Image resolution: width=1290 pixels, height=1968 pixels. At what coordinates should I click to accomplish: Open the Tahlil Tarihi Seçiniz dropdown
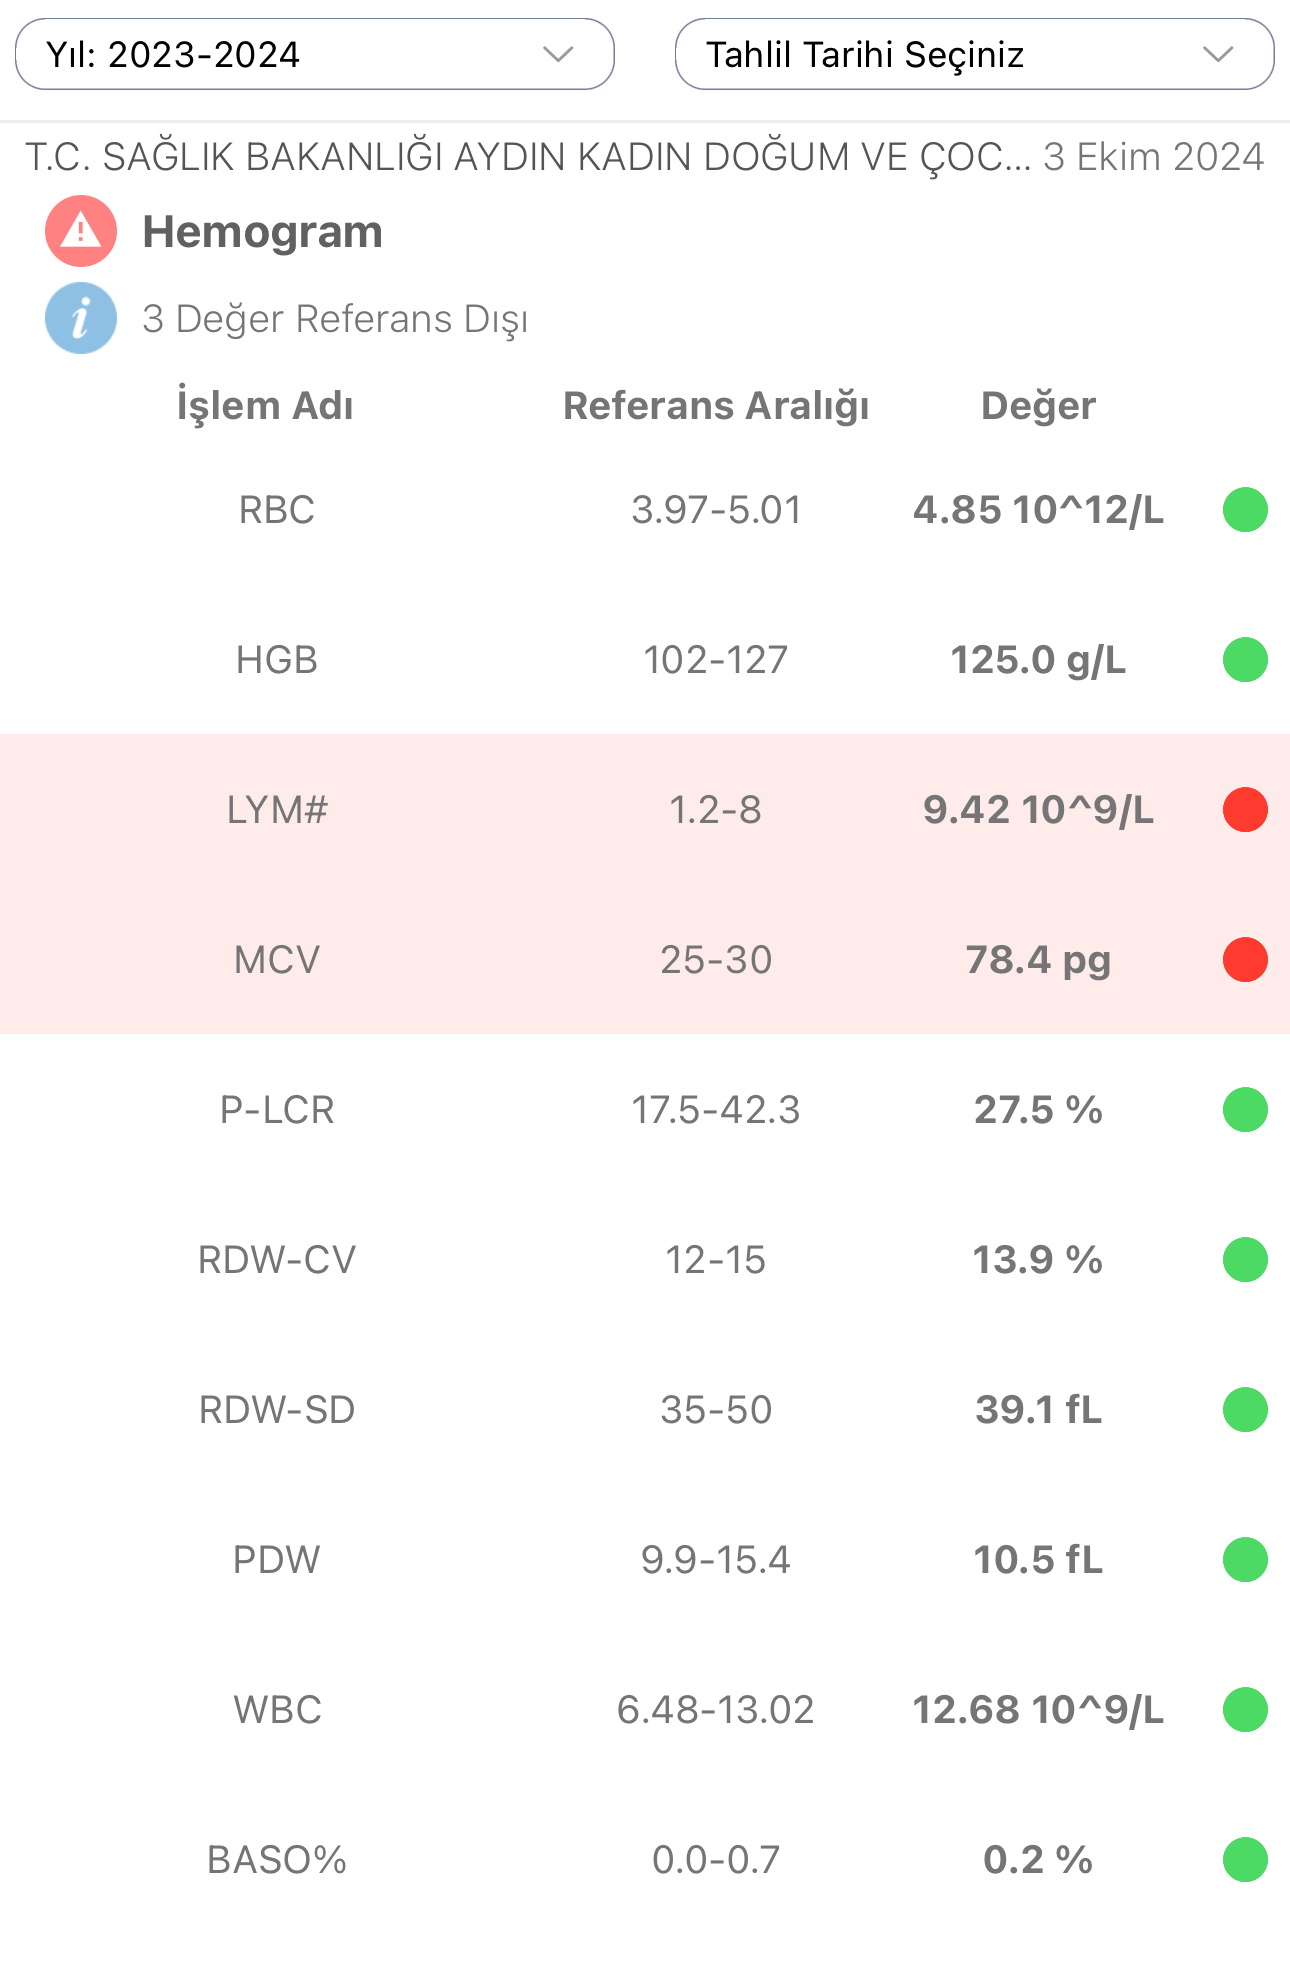point(975,54)
